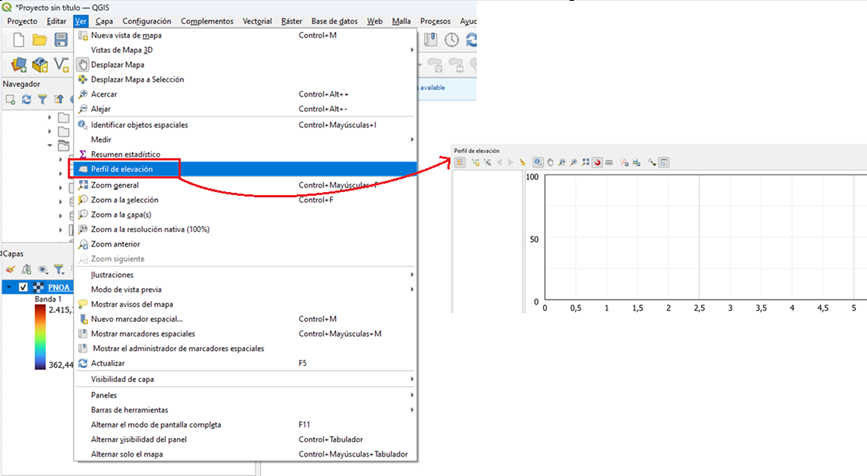The width and height of the screenshot is (867, 476).
Task: Click the Banda 1 color ramp legend
Action: [39, 337]
